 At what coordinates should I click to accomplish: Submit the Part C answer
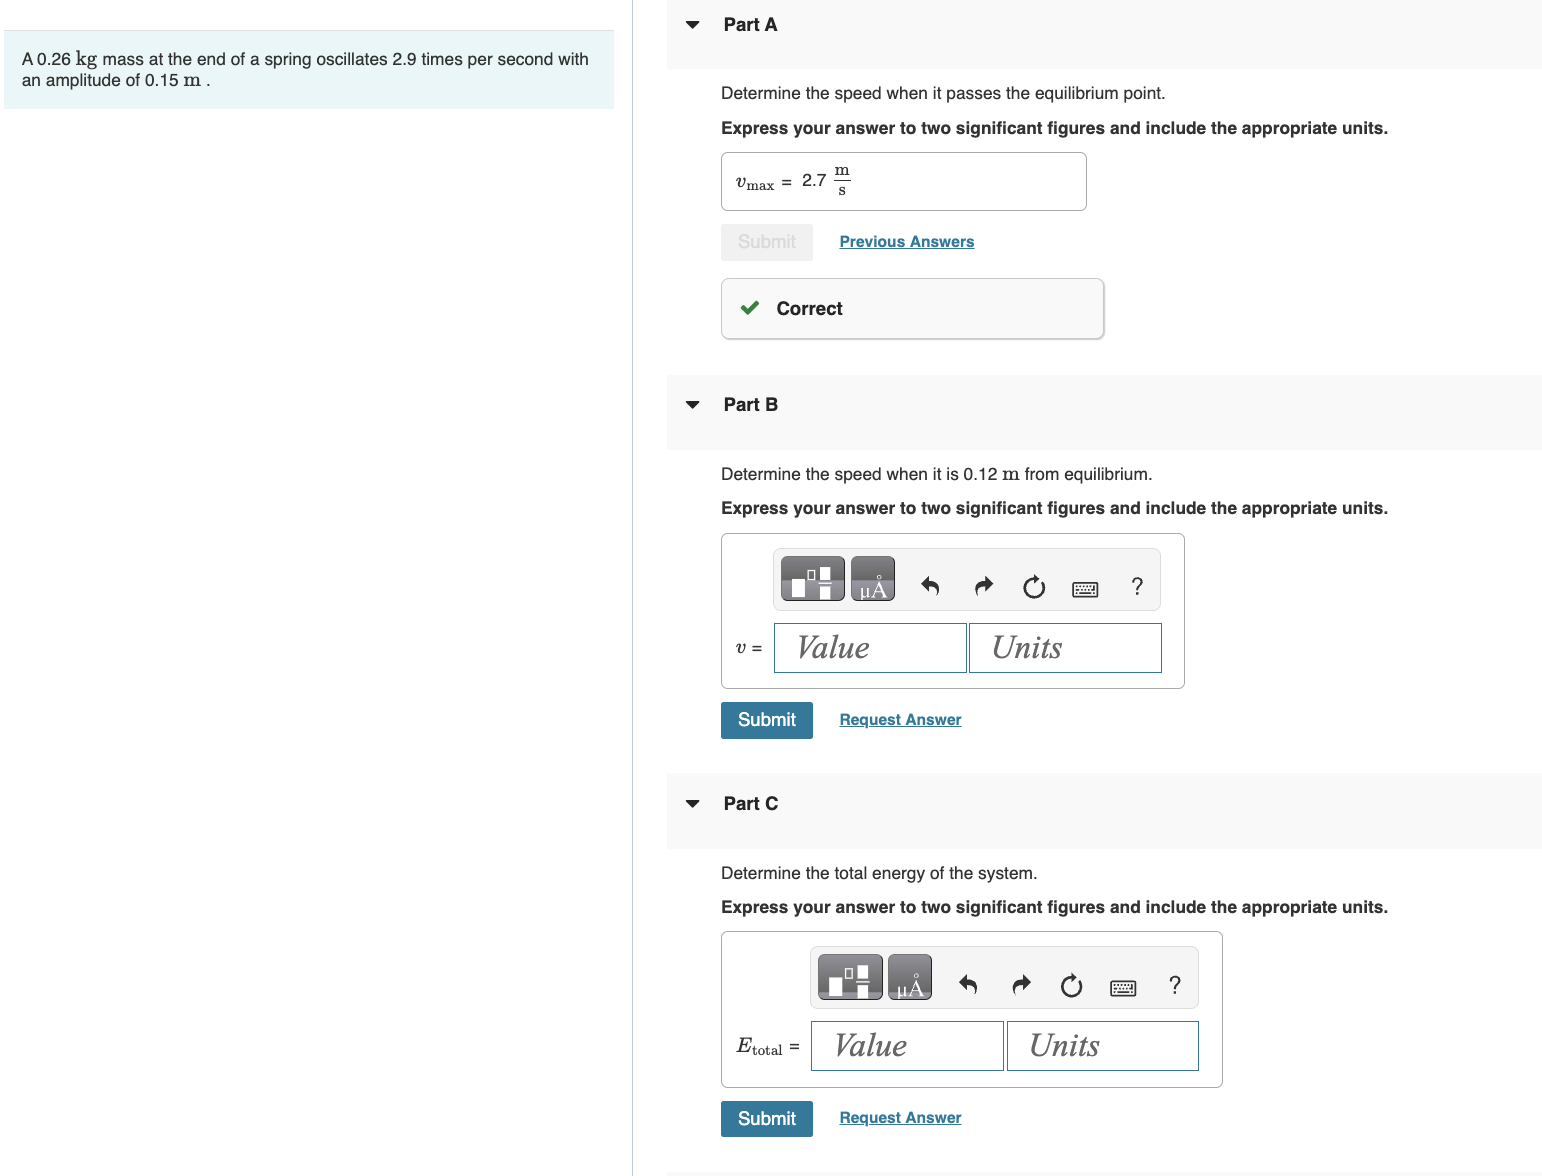766,1118
